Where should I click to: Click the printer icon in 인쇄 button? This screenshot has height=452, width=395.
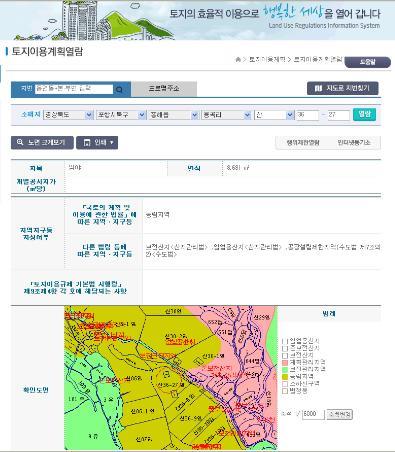[87, 143]
